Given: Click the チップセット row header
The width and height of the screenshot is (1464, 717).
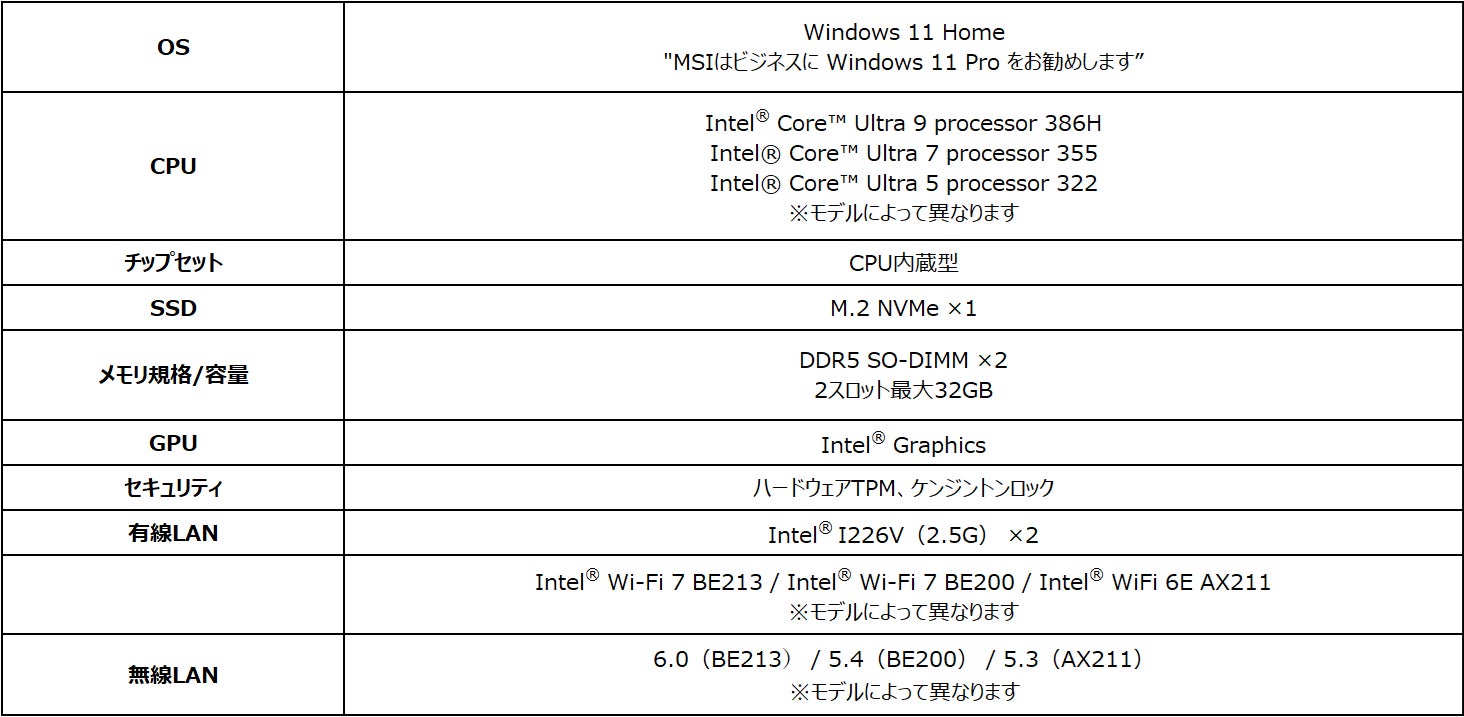Looking at the screenshot, I should [173, 263].
